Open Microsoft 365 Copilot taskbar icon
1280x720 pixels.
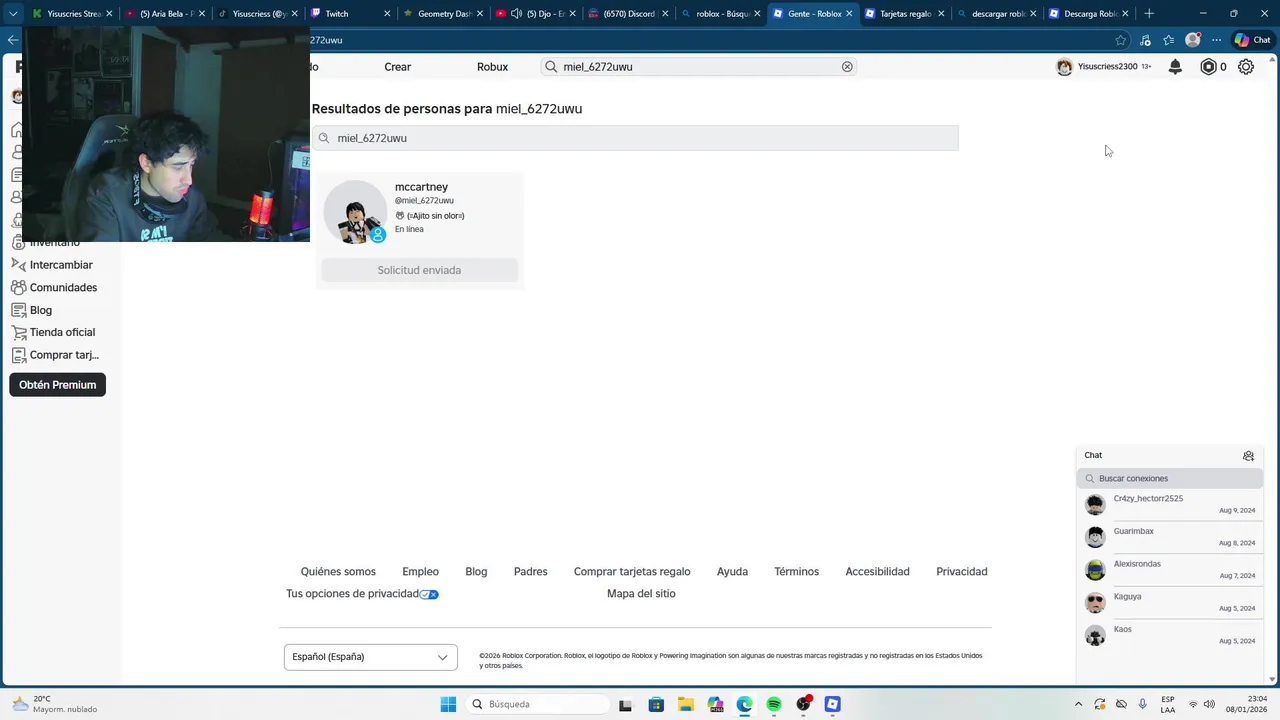tap(715, 704)
